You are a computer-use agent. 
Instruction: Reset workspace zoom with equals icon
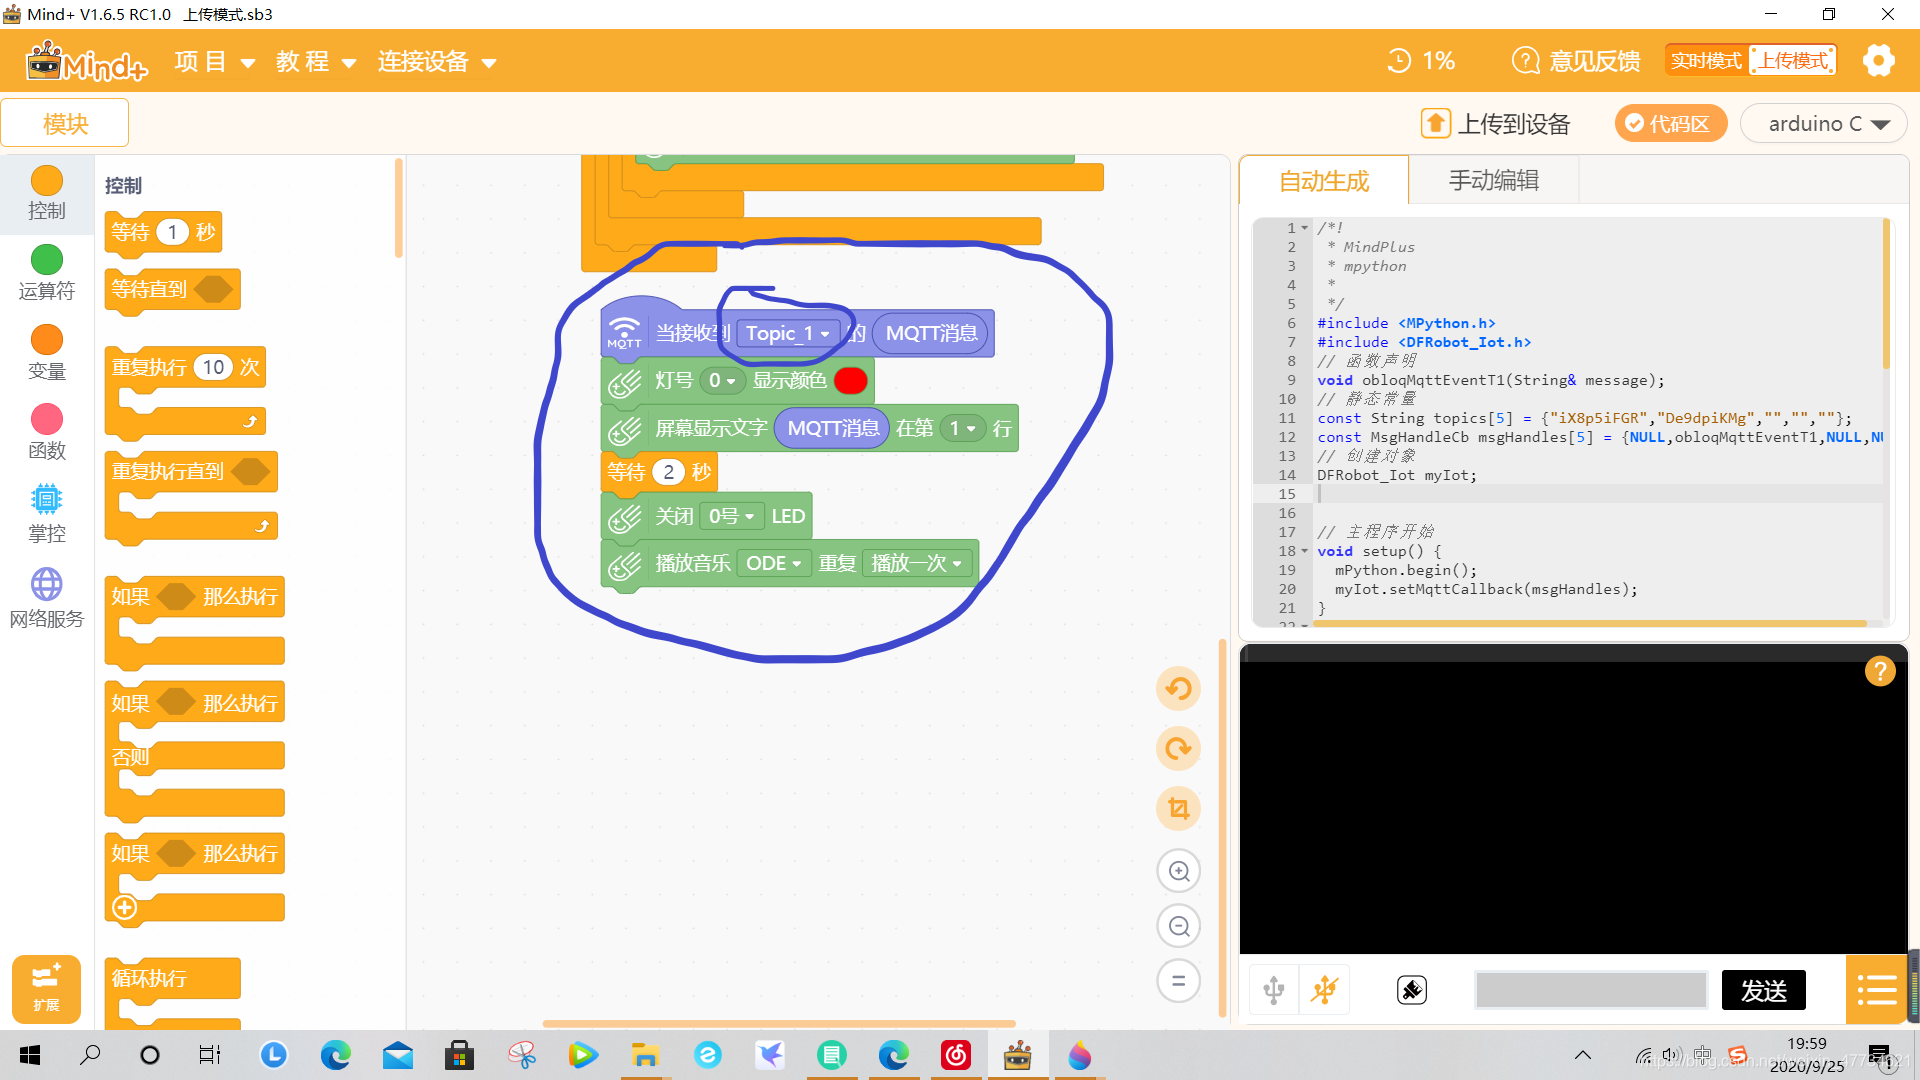click(1179, 981)
